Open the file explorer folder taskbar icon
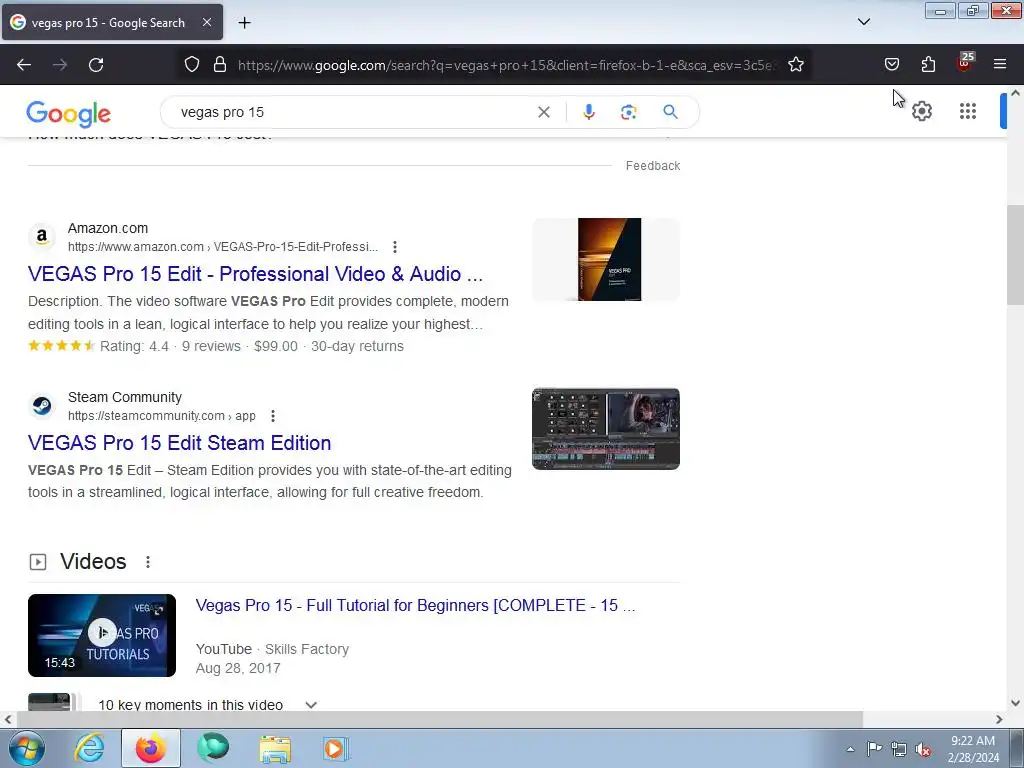1024x768 pixels. point(275,748)
